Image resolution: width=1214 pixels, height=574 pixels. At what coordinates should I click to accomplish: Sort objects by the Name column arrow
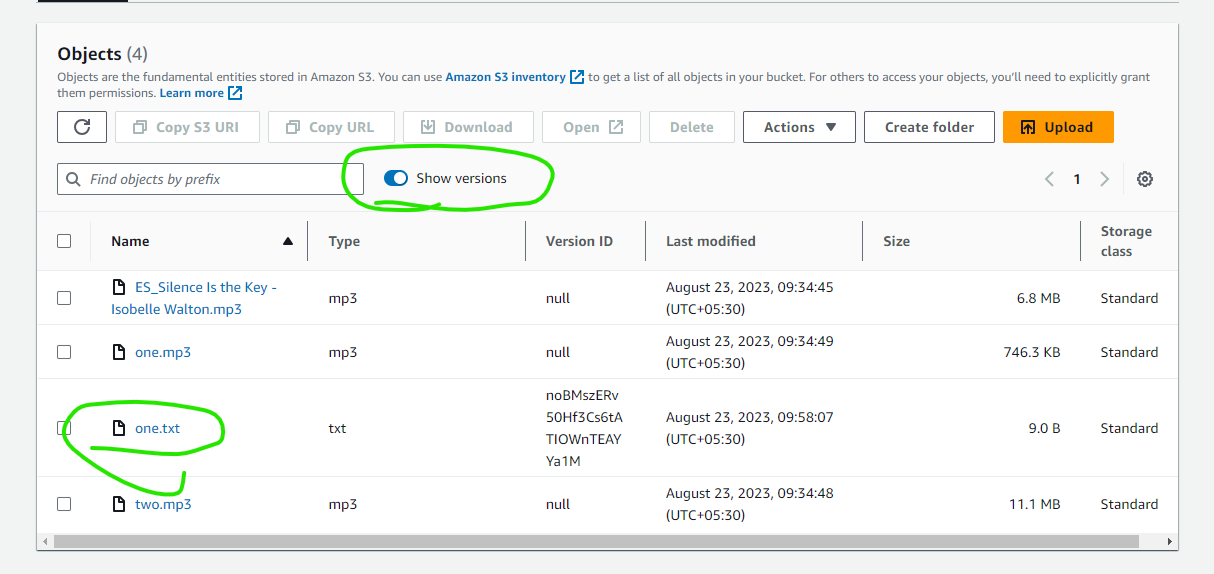tap(288, 241)
